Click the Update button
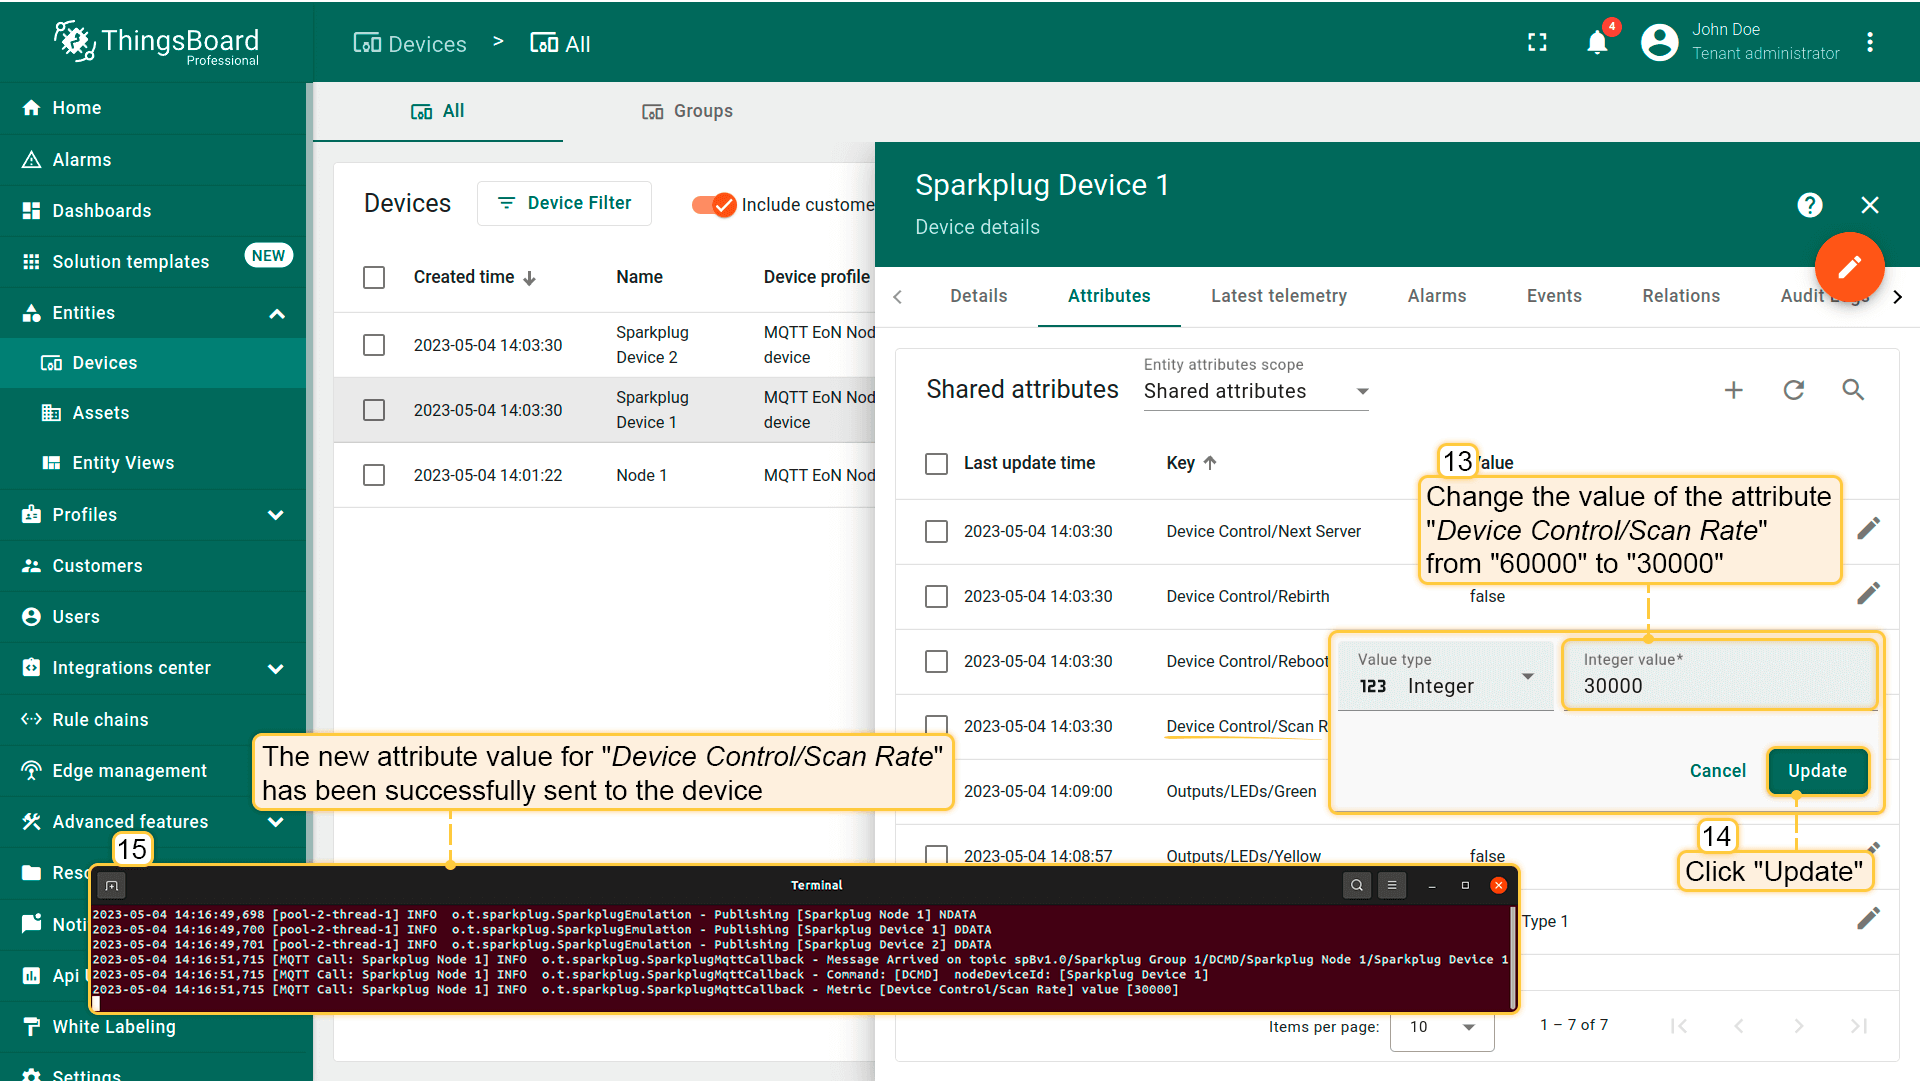Viewport: 1920px width, 1081px height. coord(1816,771)
